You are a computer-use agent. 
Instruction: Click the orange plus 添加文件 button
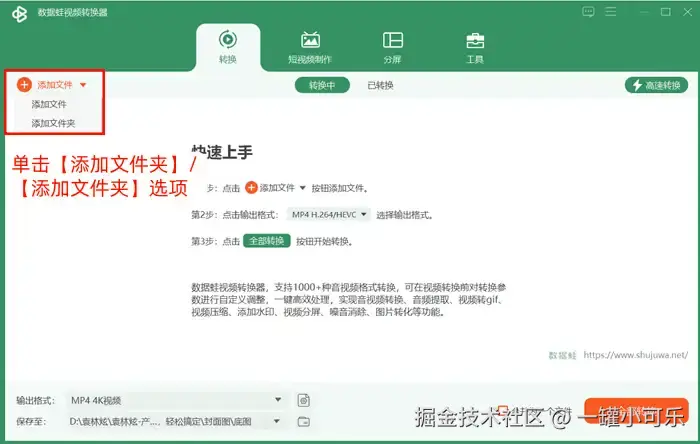pyautogui.click(x=45, y=85)
